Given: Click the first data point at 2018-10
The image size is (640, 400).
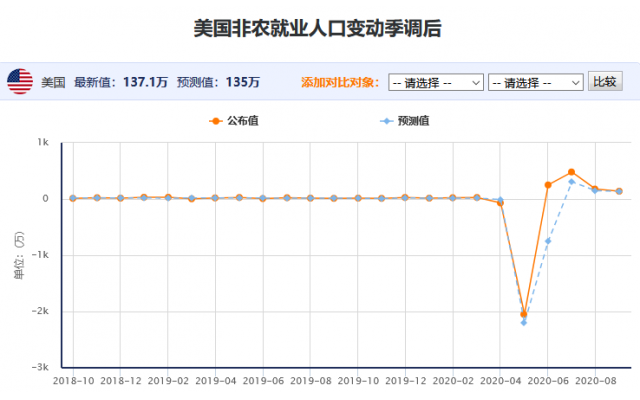Looking at the screenshot, I should [73, 198].
